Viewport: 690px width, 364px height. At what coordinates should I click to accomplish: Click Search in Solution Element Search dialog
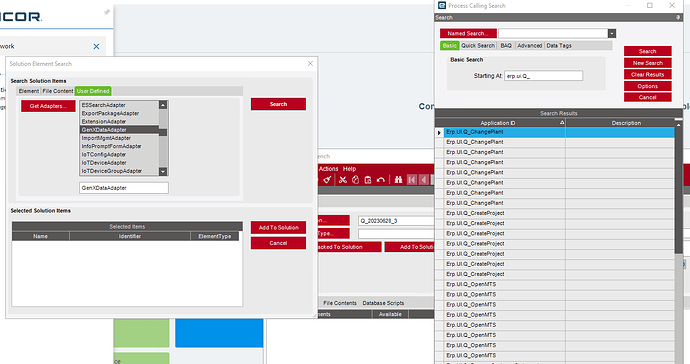click(x=278, y=104)
